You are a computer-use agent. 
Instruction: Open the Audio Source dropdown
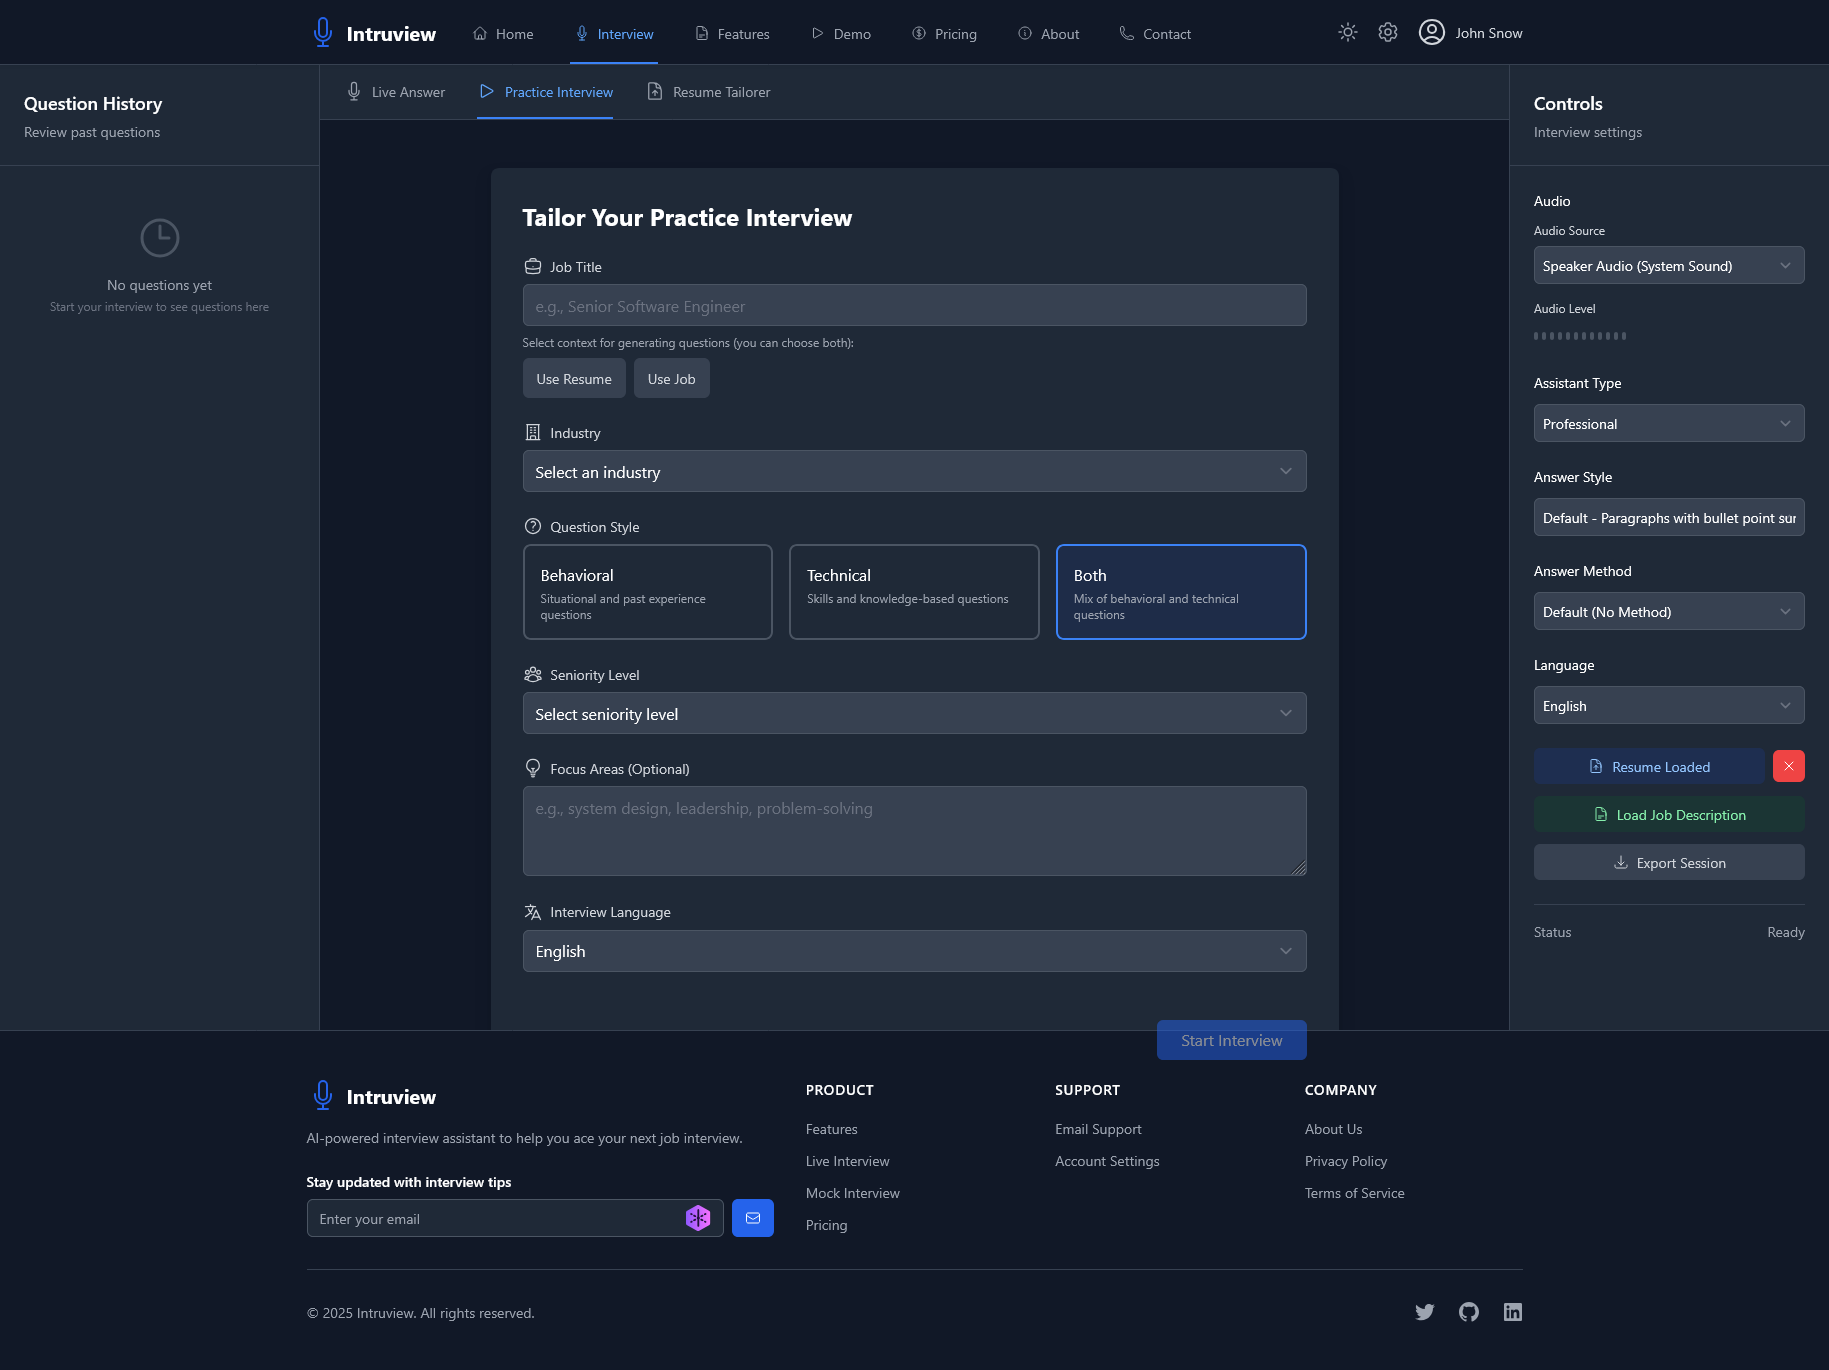coord(1669,265)
